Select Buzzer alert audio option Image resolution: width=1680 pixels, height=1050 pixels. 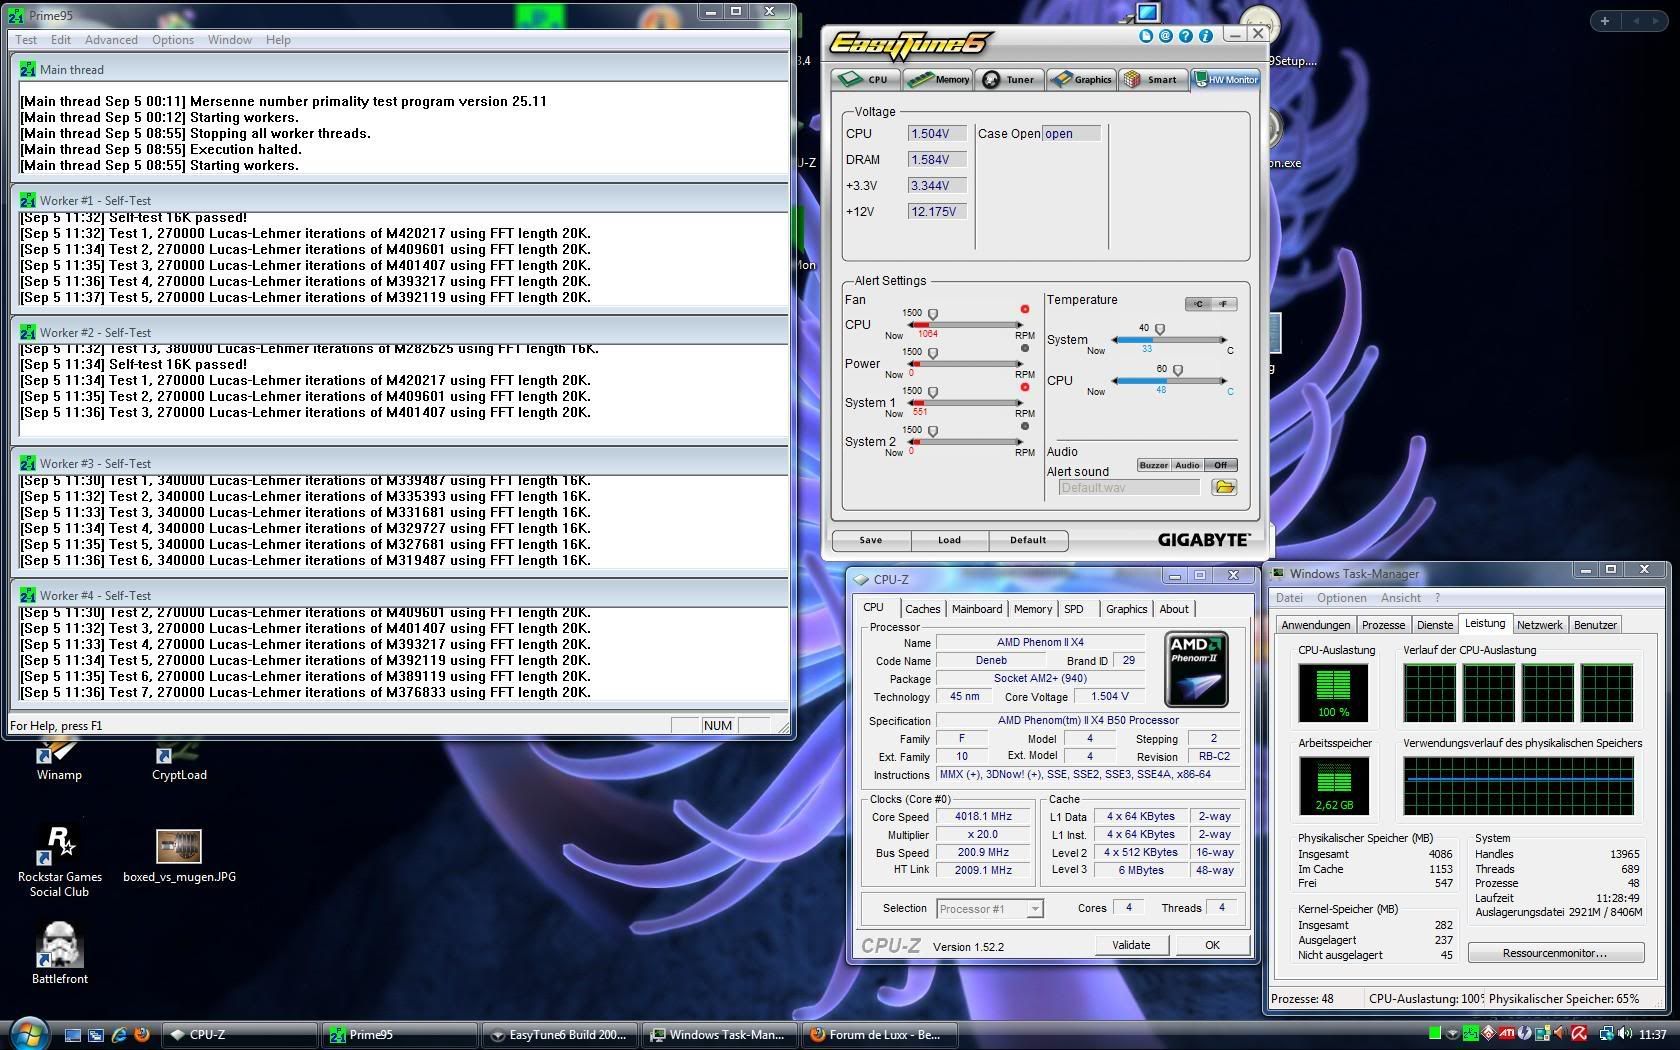click(1153, 465)
